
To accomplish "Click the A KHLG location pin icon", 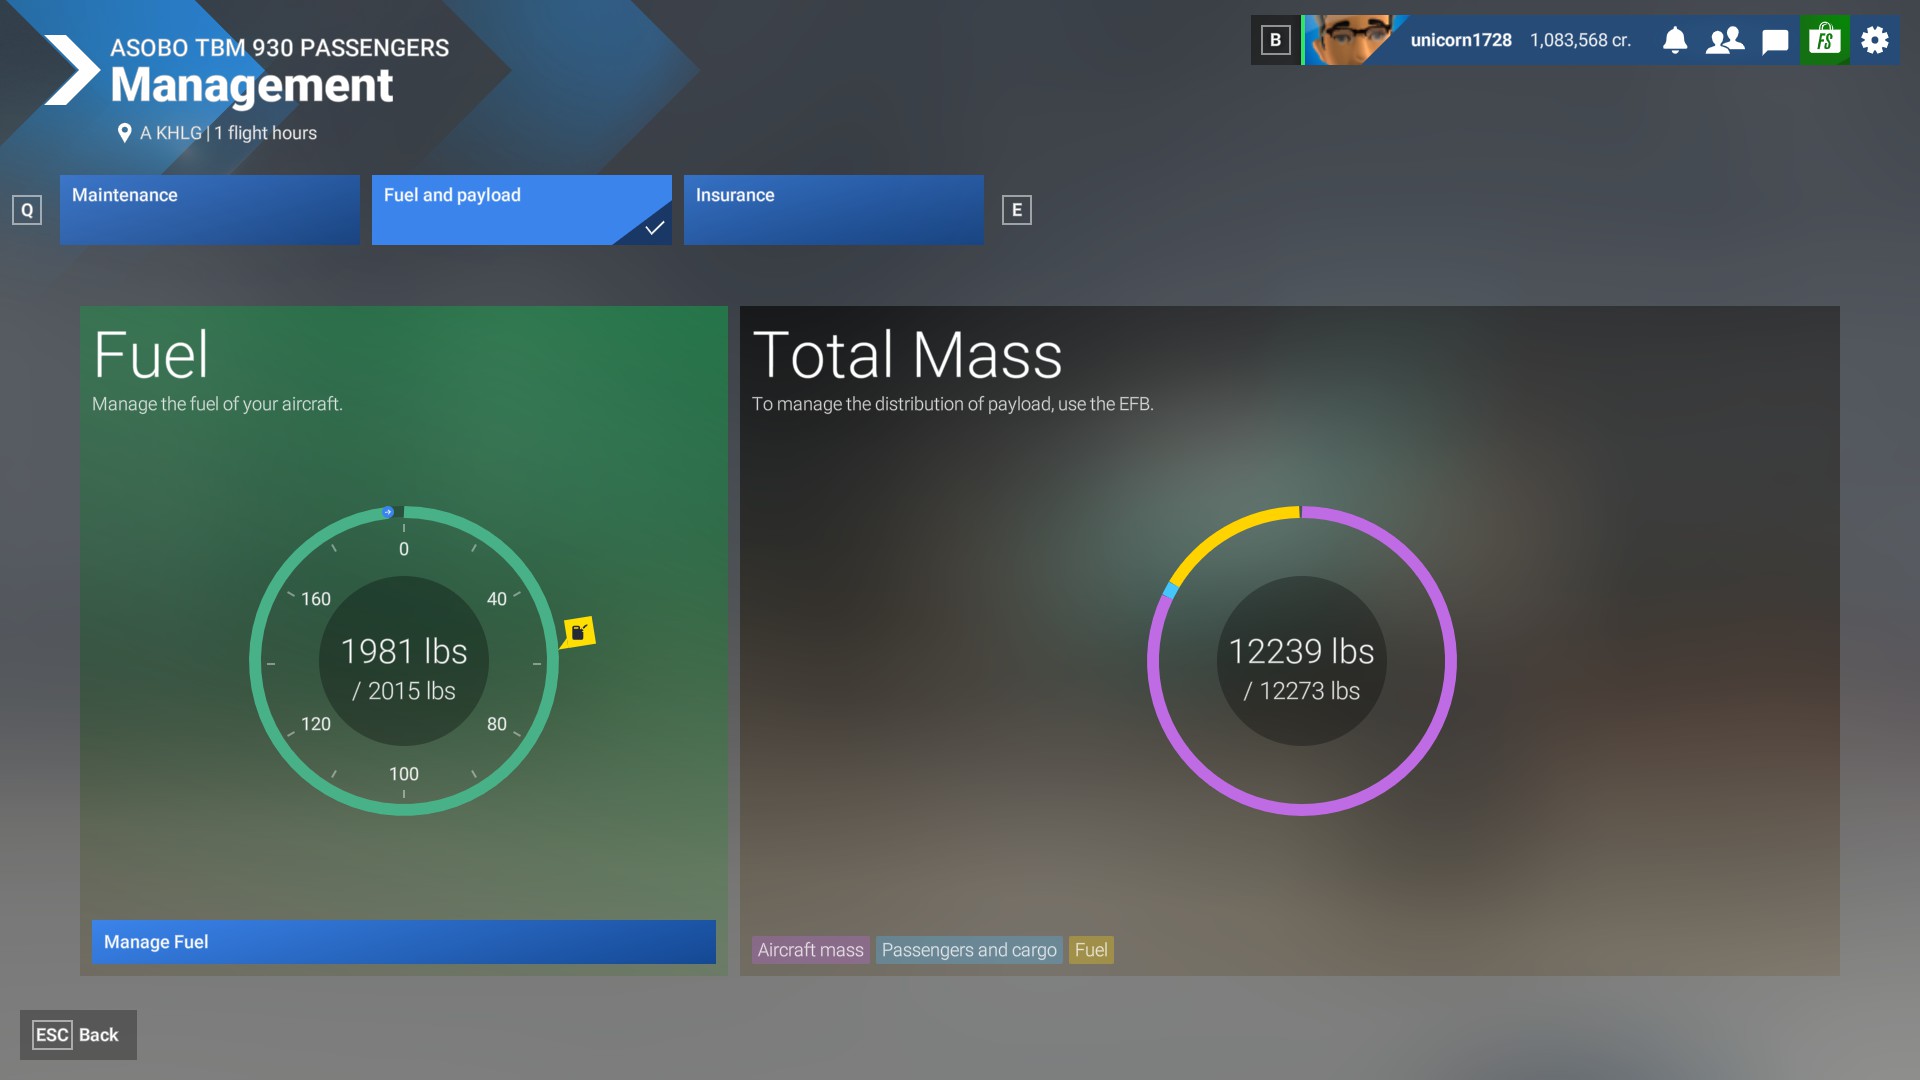I will click(124, 133).
